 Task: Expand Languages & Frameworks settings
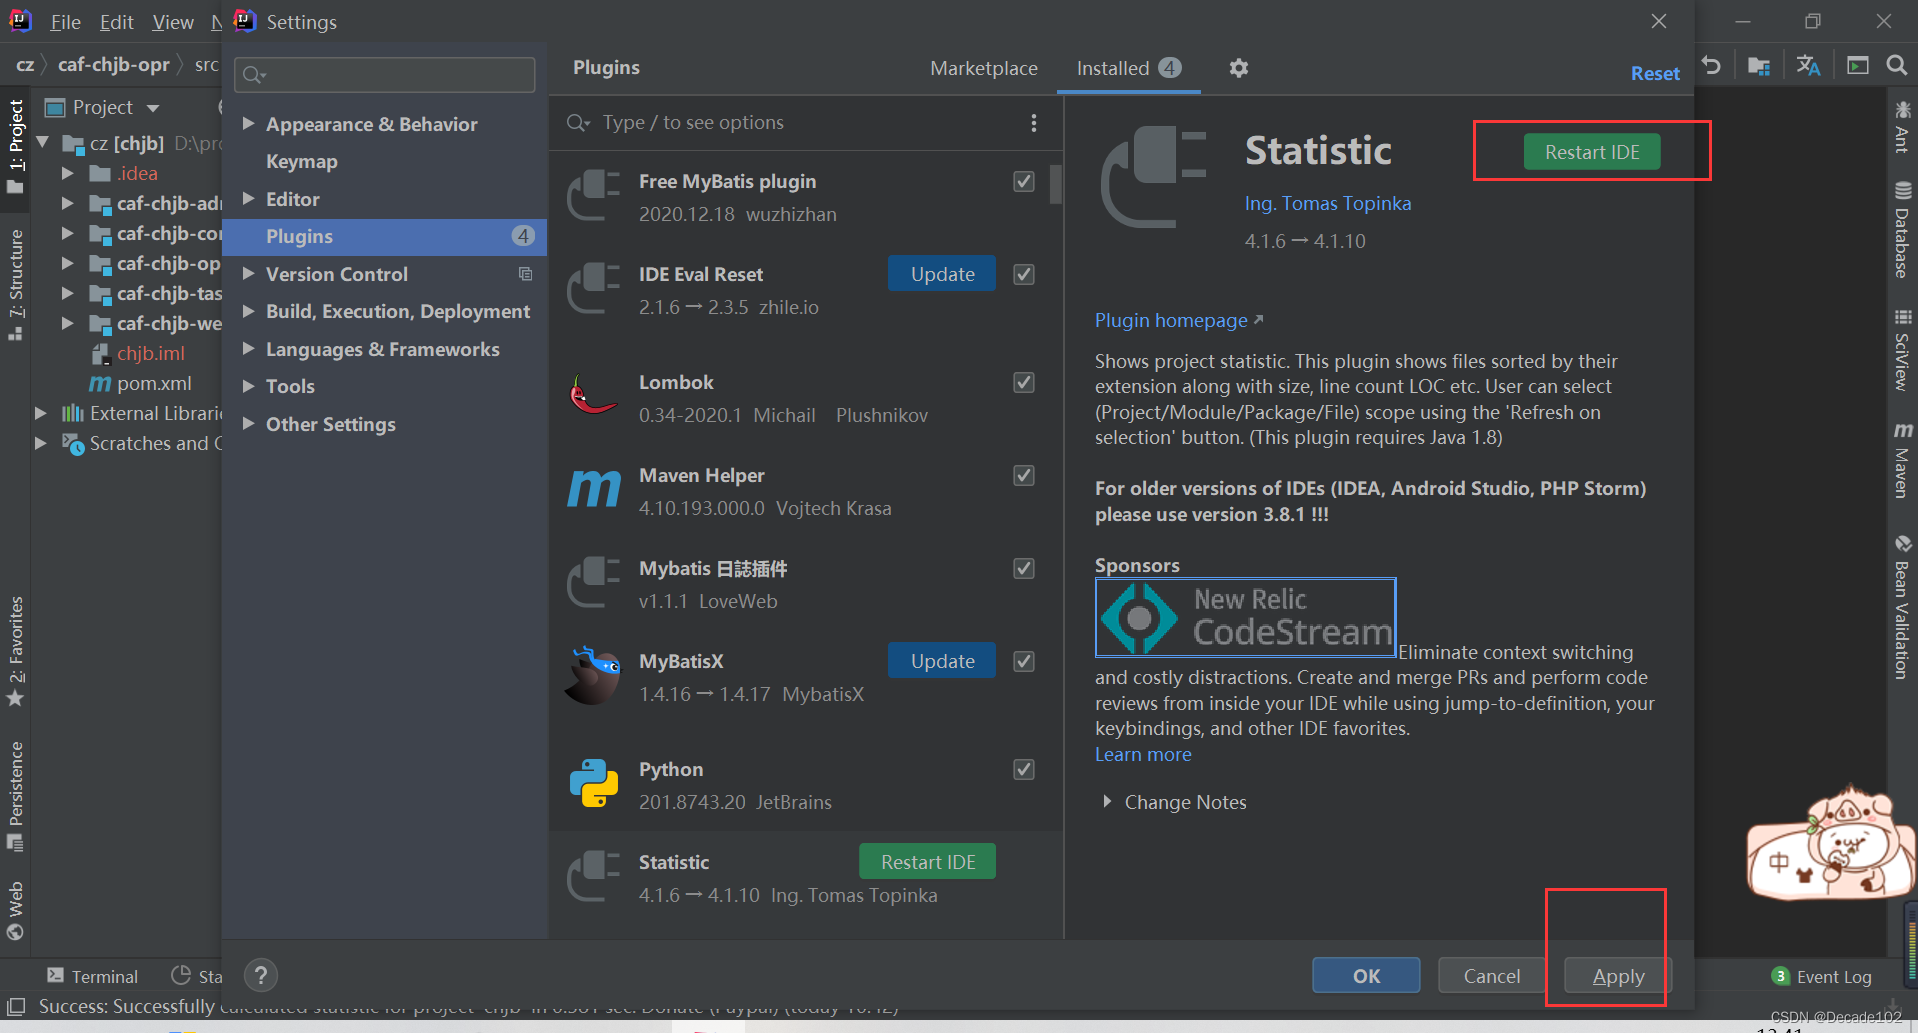point(248,349)
